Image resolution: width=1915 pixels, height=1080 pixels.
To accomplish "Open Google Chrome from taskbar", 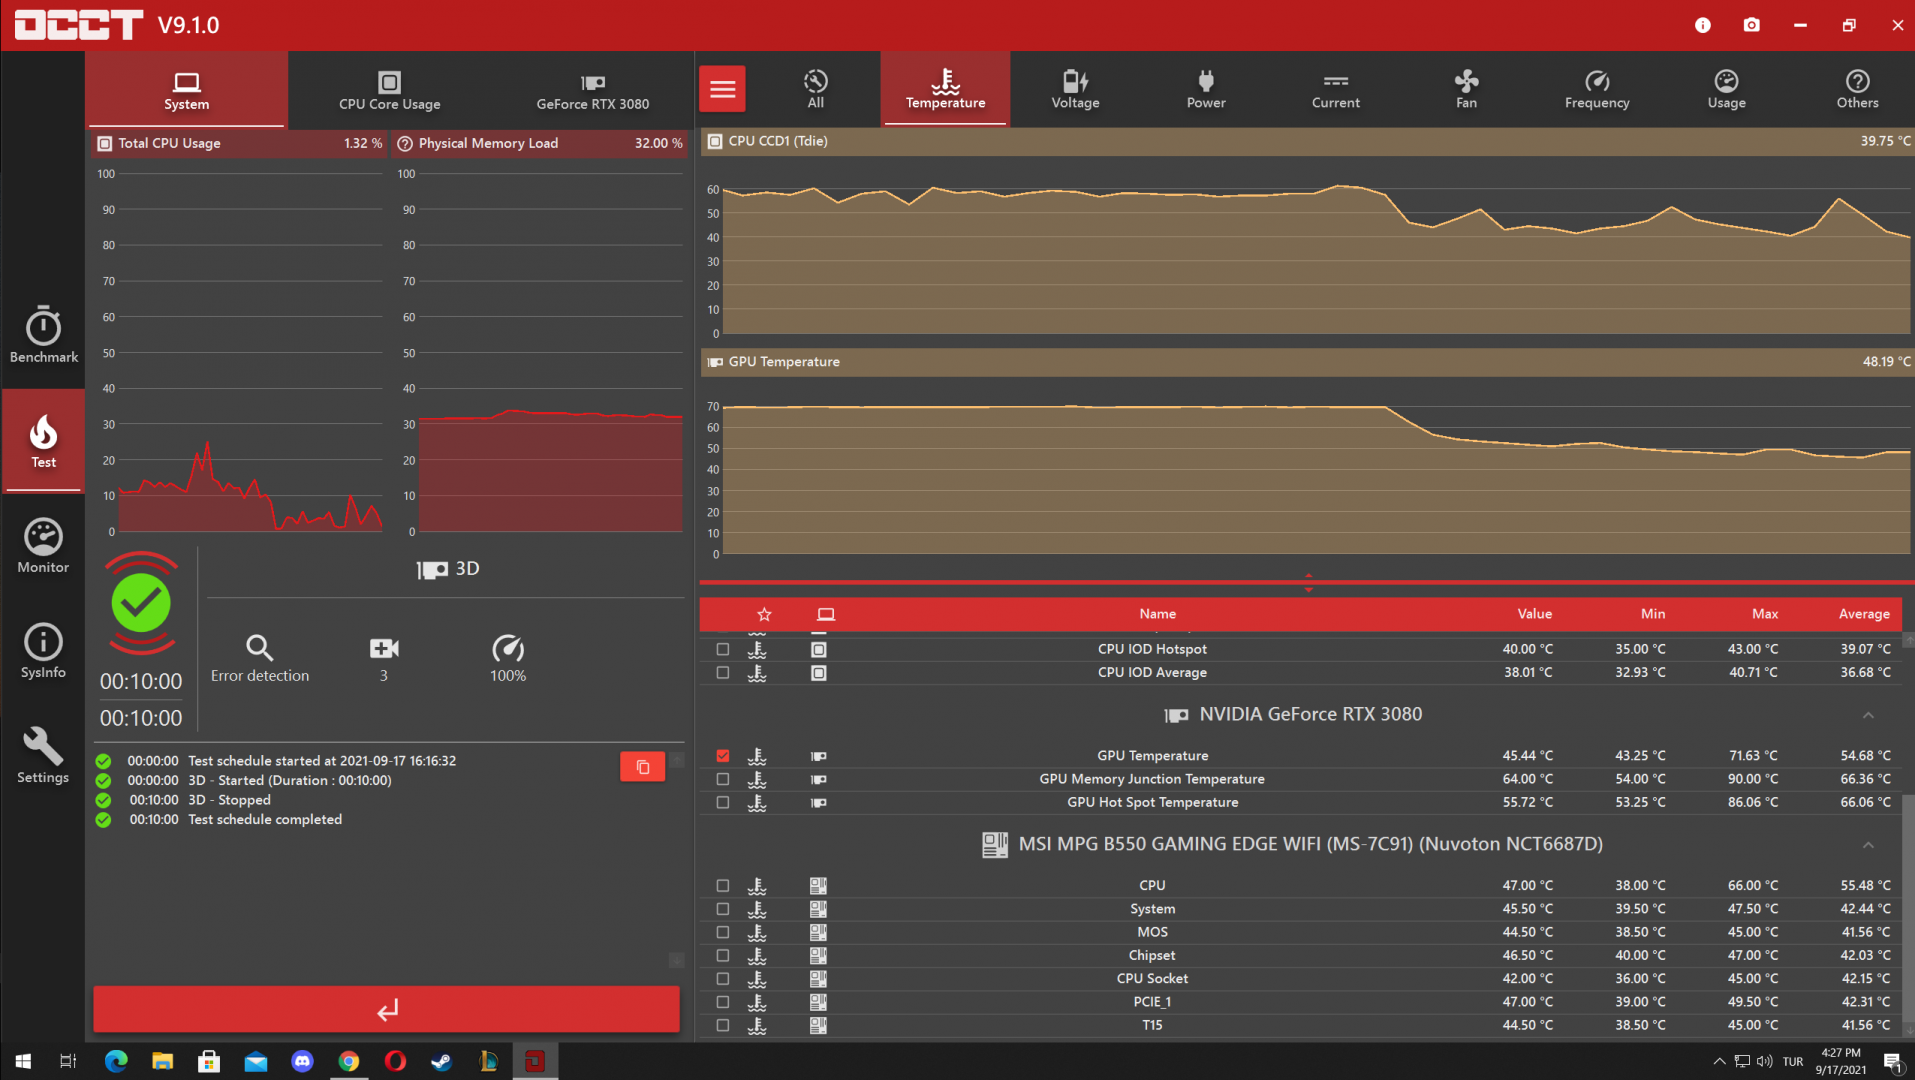I will point(349,1061).
